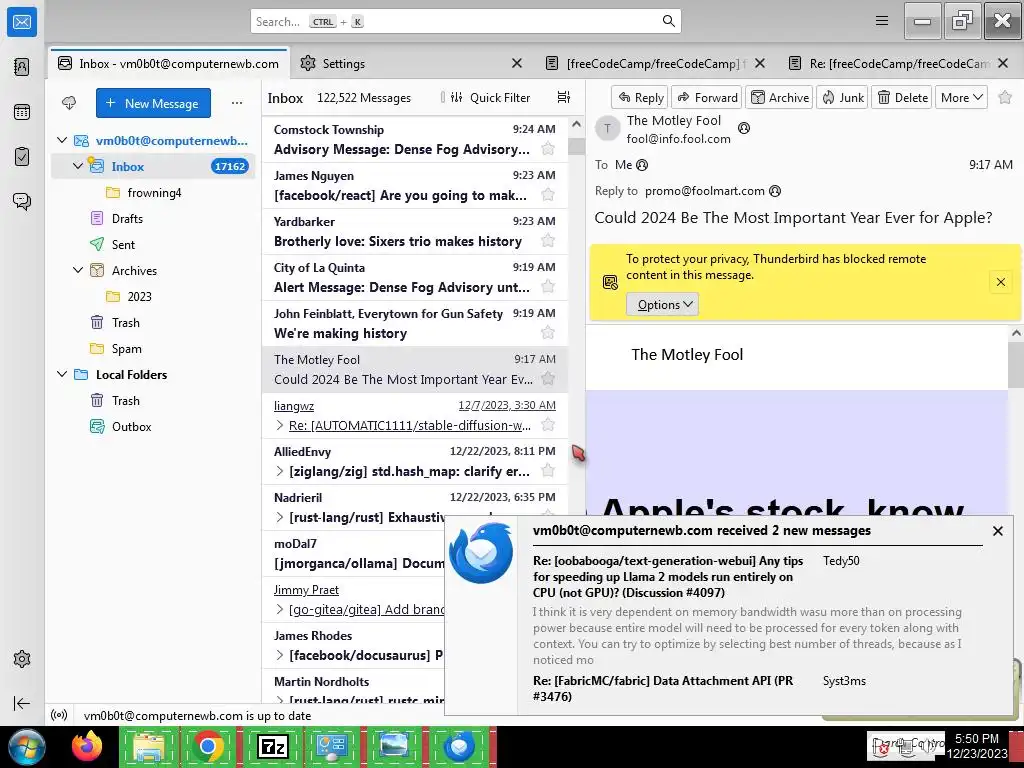Open file explorer from taskbar

click(148, 746)
